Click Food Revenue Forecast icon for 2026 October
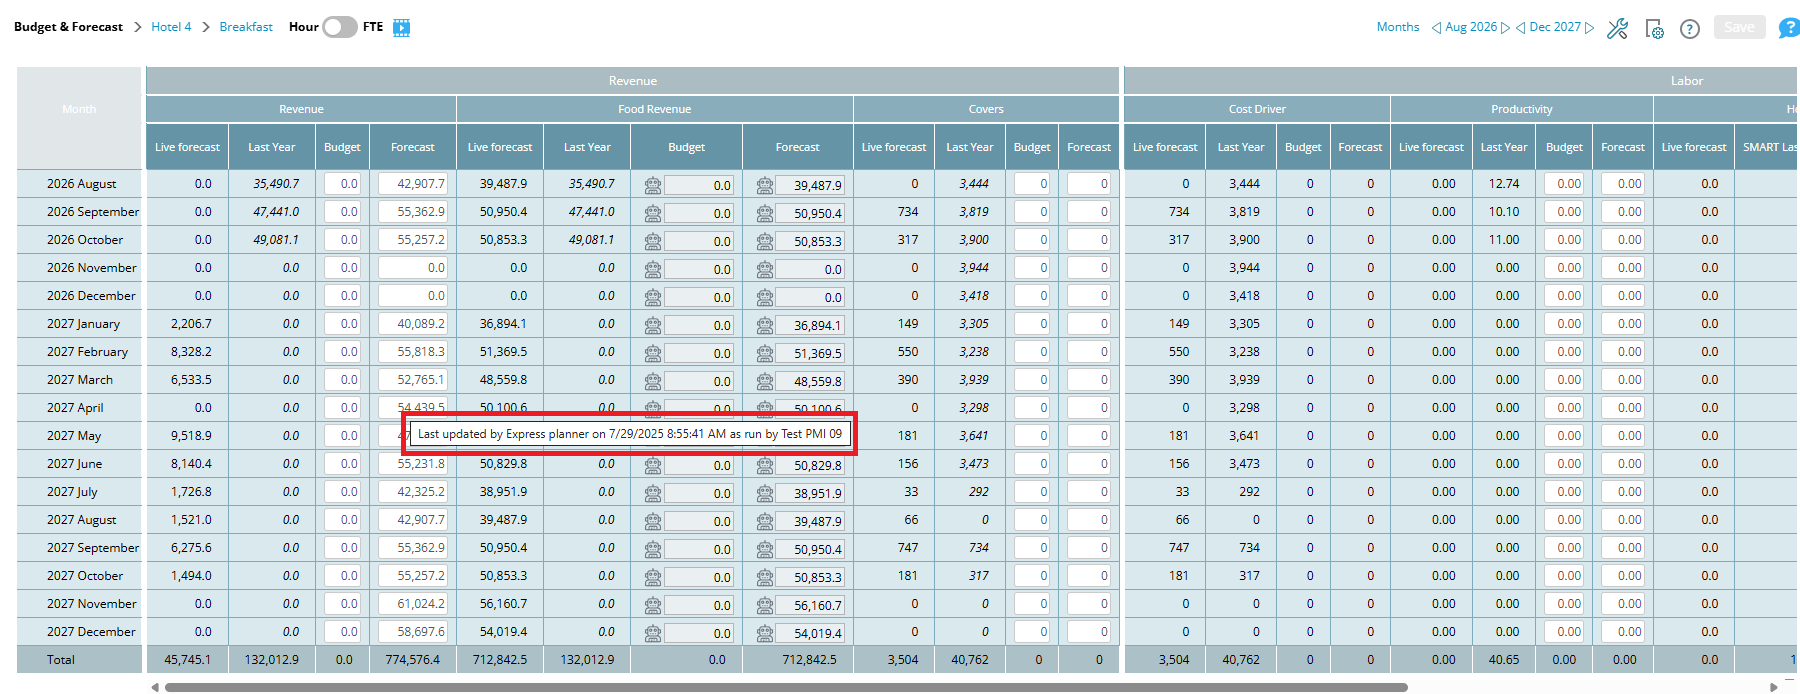Screen dimensions: 1800x694 pyautogui.click(x=765, y=241)
